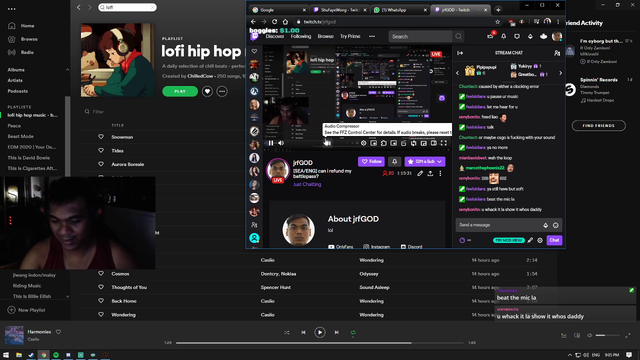
Task: Like the Snowman track heart icon
Action: coord(101,137)
